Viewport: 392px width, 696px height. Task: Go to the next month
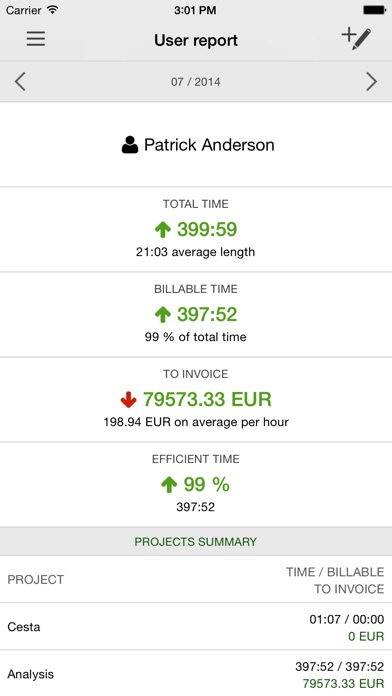372,82
